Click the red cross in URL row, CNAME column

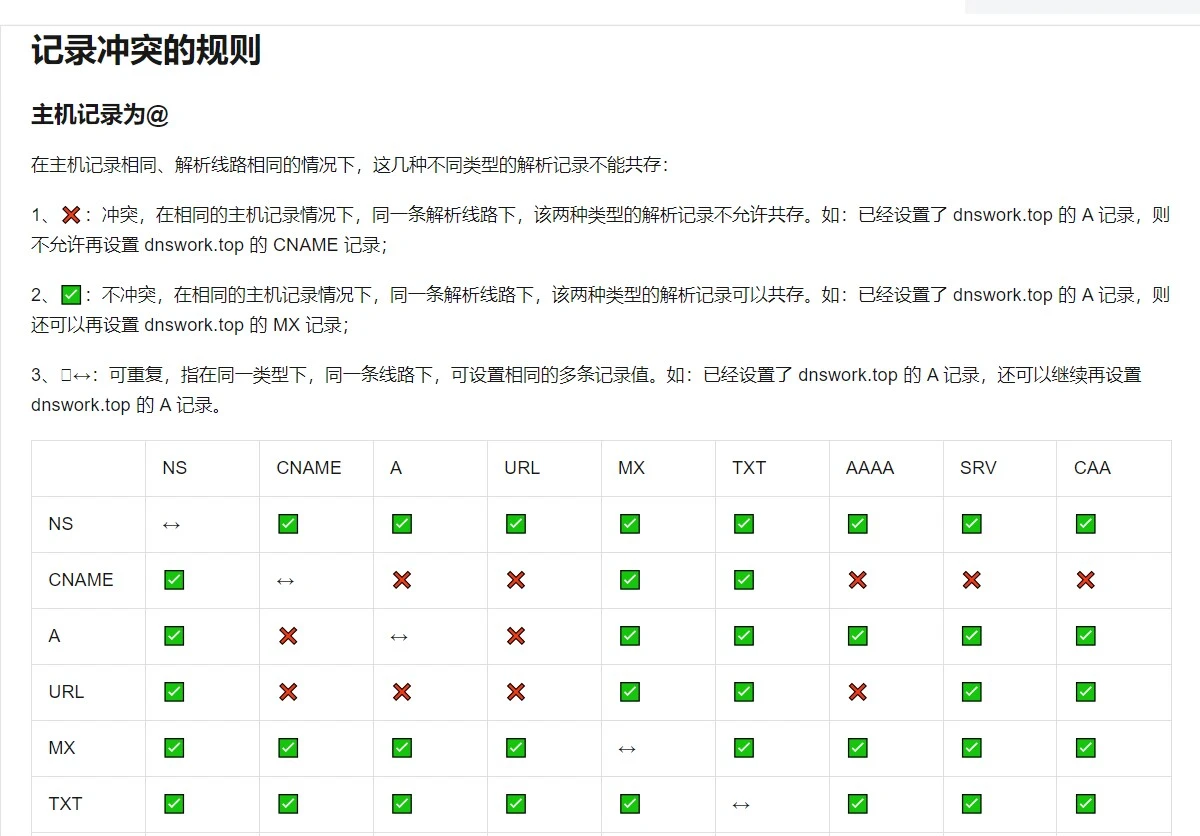[x=288, y=692]
